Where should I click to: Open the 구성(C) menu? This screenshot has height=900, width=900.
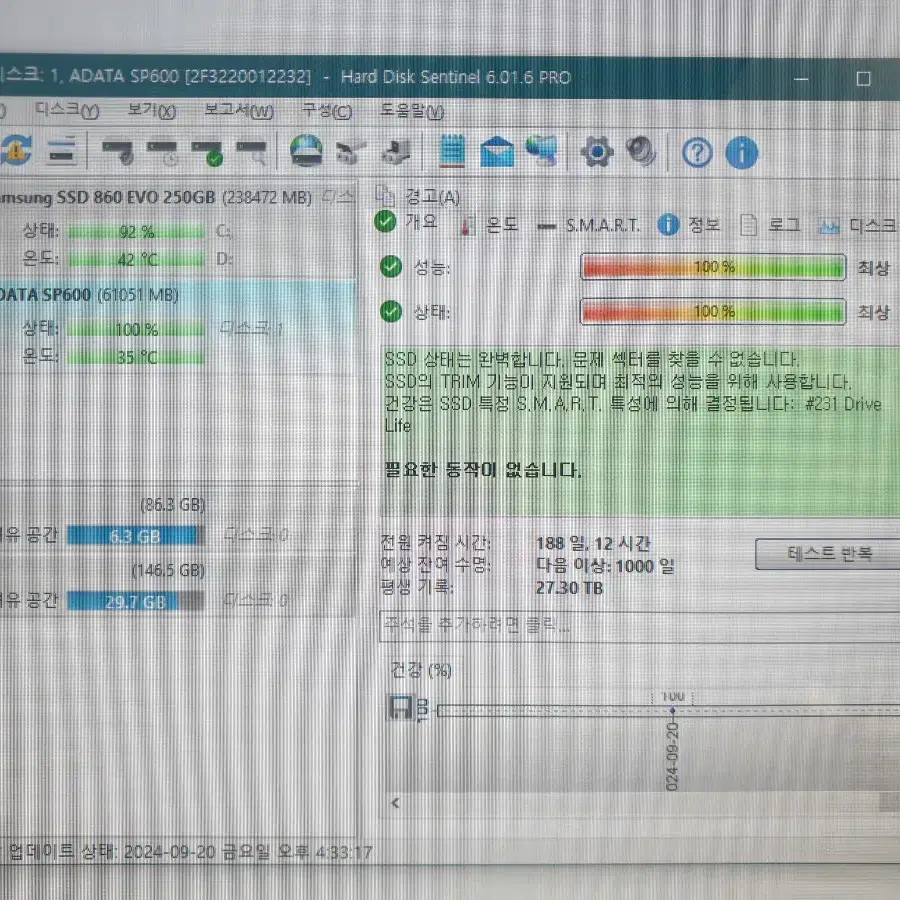pos(327,110)
